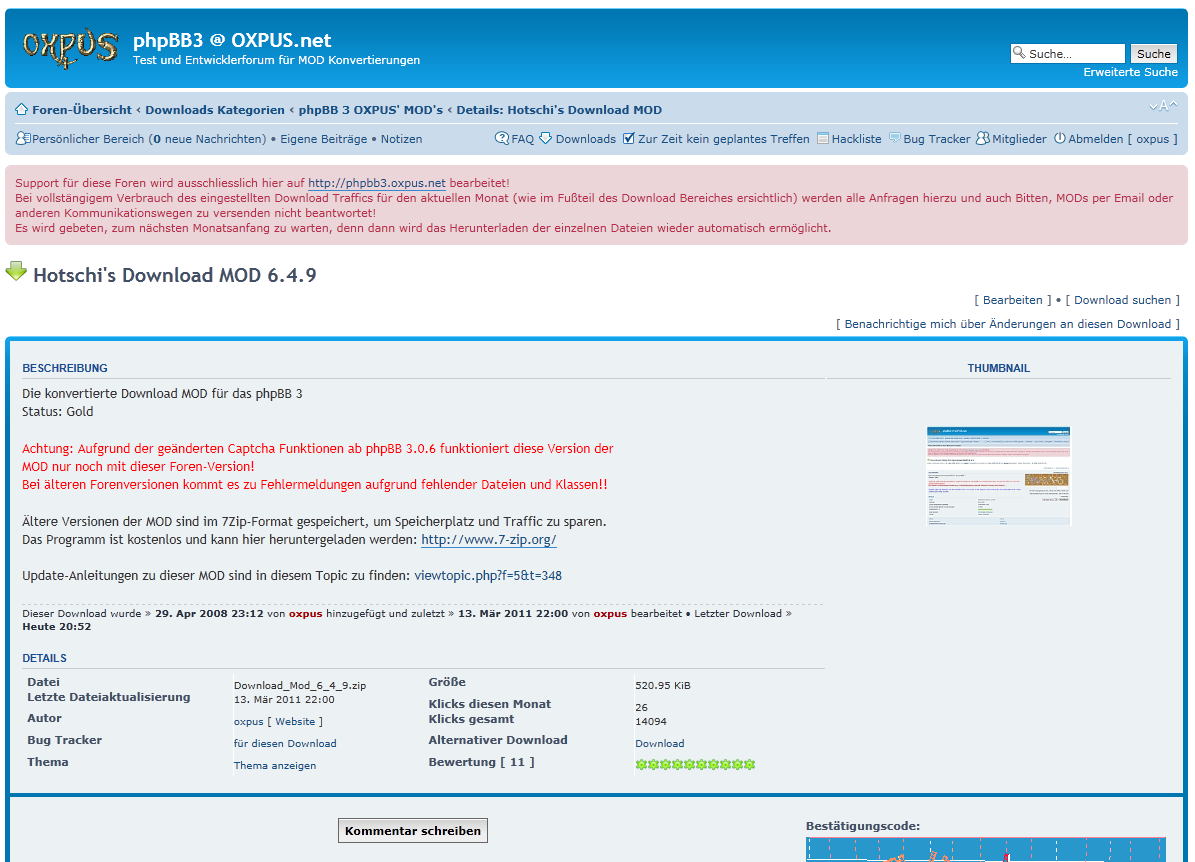Image resolution: width=1195 pixels, height=862 pixels.
Task: Click the Persönlicher Bereich user icon
Action: tap(23, 139)
